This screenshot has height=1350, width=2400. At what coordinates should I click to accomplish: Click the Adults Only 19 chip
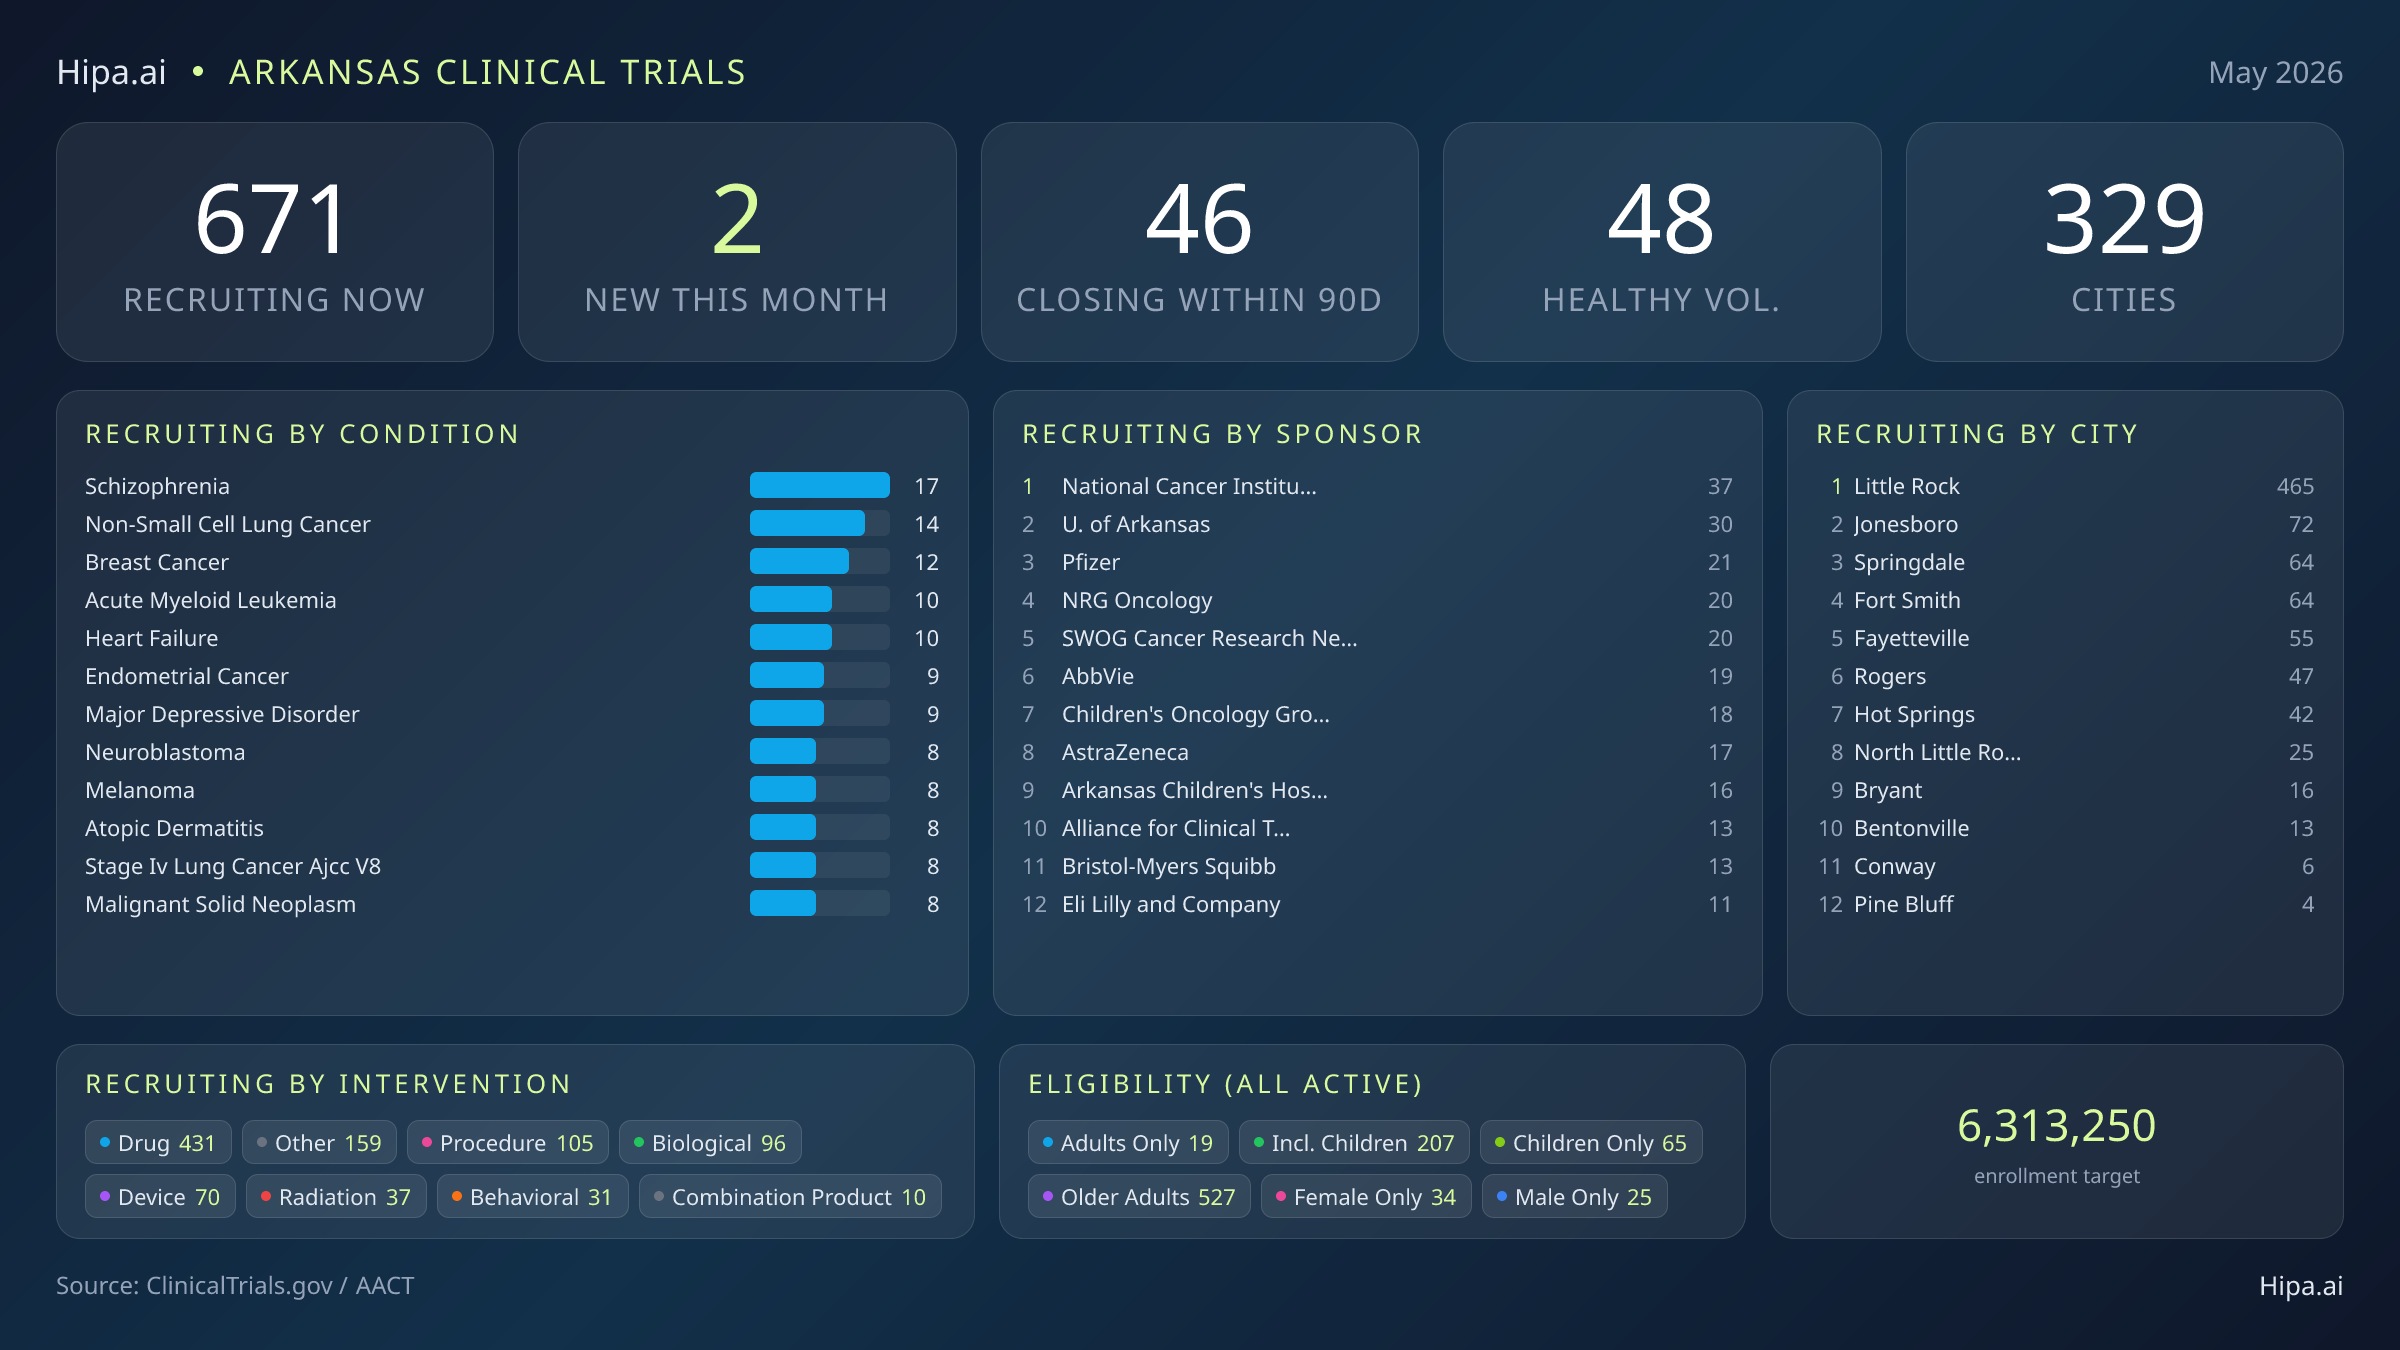(x=1128, y=1142)
